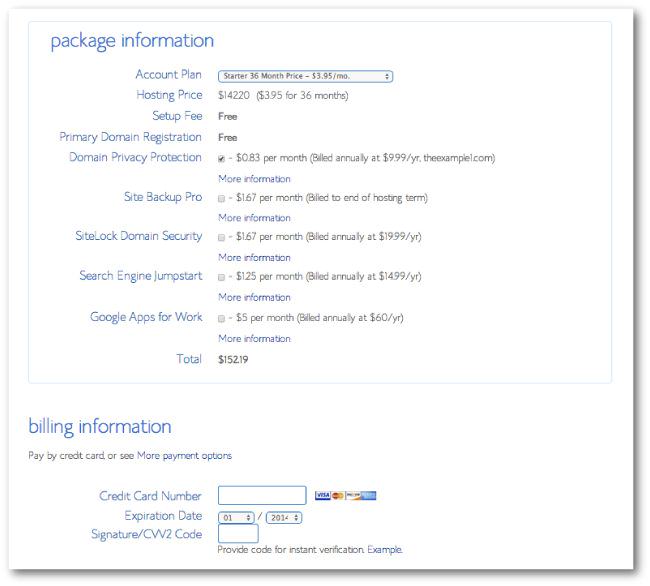
Task: Click the $142.20 hosting price text
Action: point(234,96)
